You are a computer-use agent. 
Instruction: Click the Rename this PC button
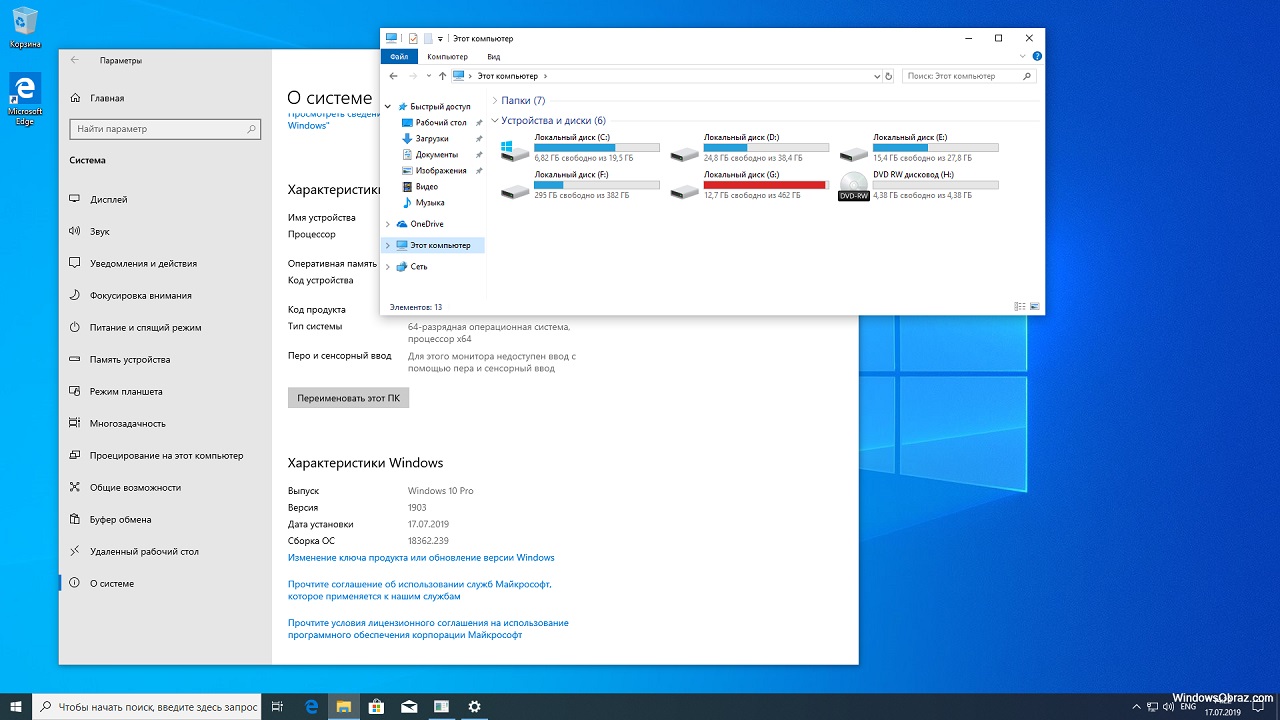(x=348, y=397)
